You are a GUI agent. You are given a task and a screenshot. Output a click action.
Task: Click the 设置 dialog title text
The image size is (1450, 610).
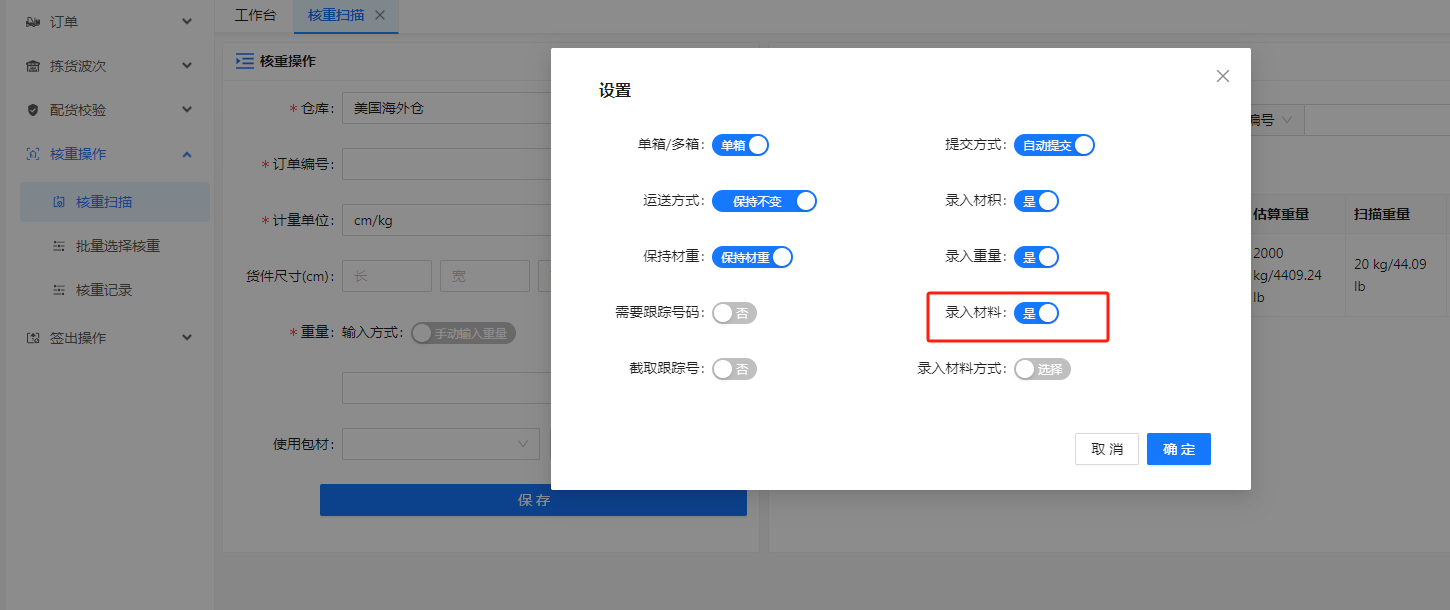(x=615, y=91)
